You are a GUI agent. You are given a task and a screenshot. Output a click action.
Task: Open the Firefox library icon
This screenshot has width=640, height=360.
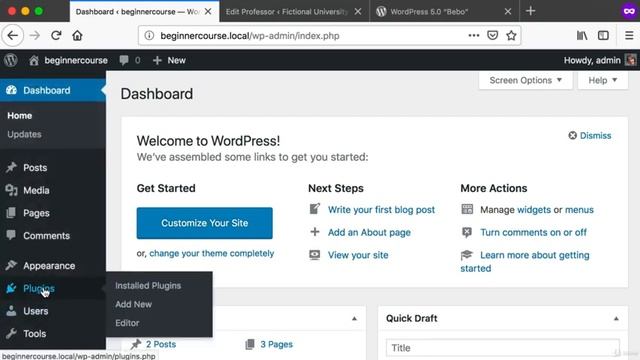[582, 36]
